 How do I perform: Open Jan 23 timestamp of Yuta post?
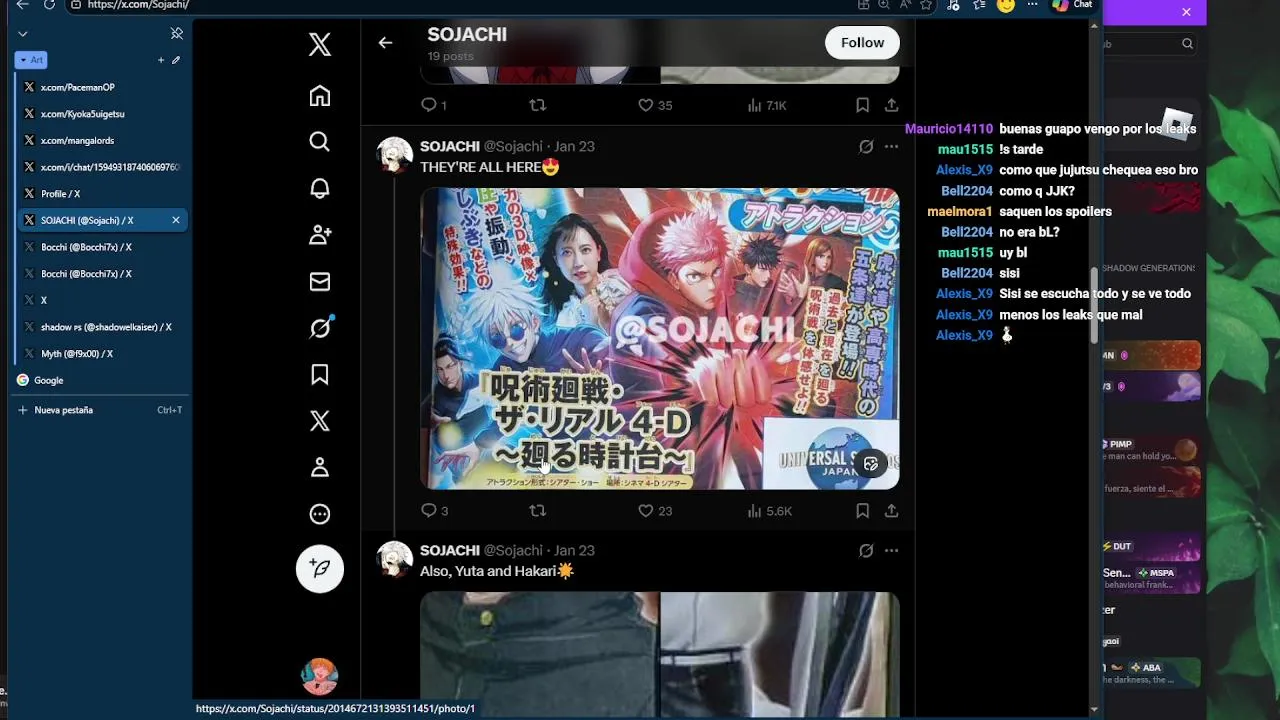(574, 551)
